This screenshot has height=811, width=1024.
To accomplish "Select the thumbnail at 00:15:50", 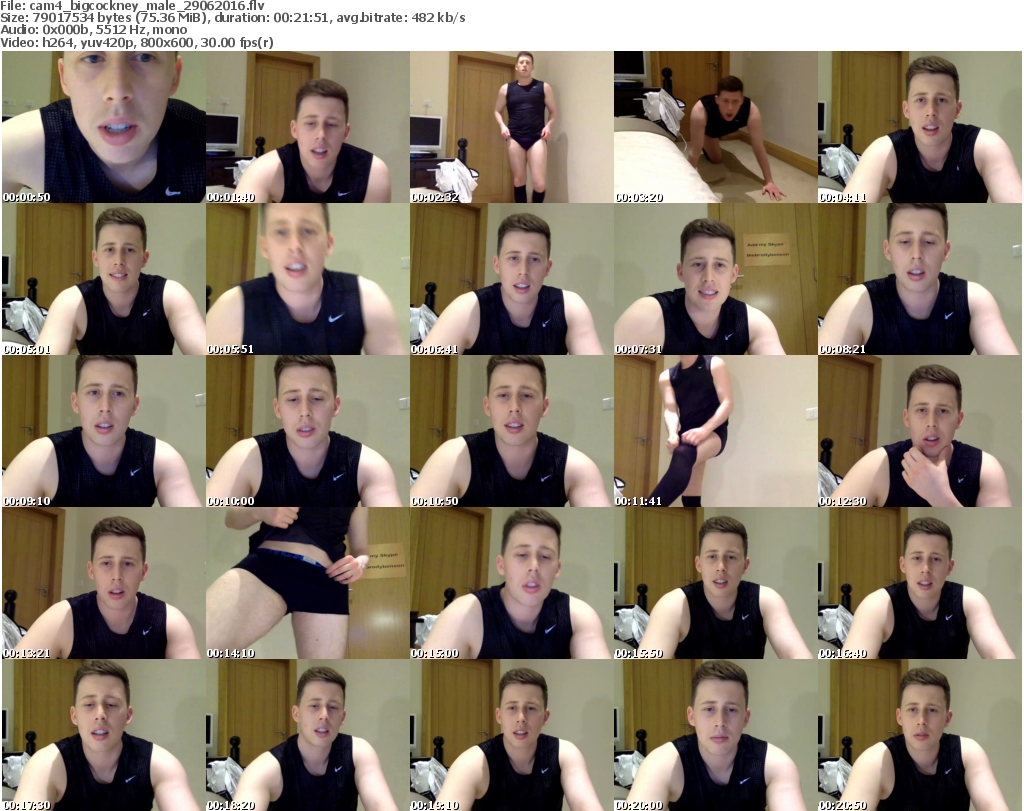I will coord(715,584).
